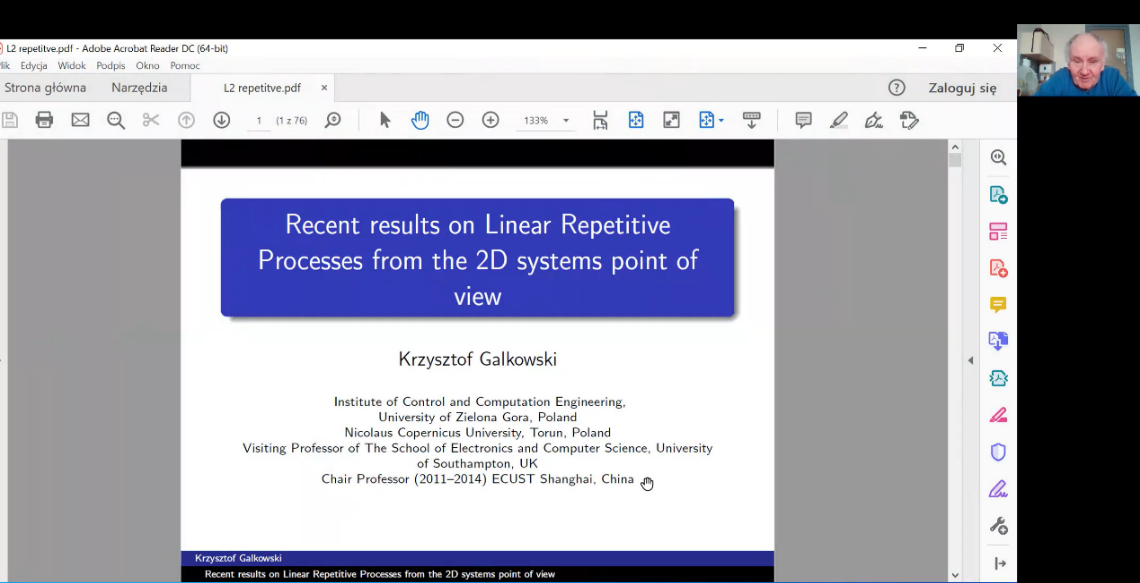Select the arrow selection tool

pyautogui.click(x=385, y=120)
